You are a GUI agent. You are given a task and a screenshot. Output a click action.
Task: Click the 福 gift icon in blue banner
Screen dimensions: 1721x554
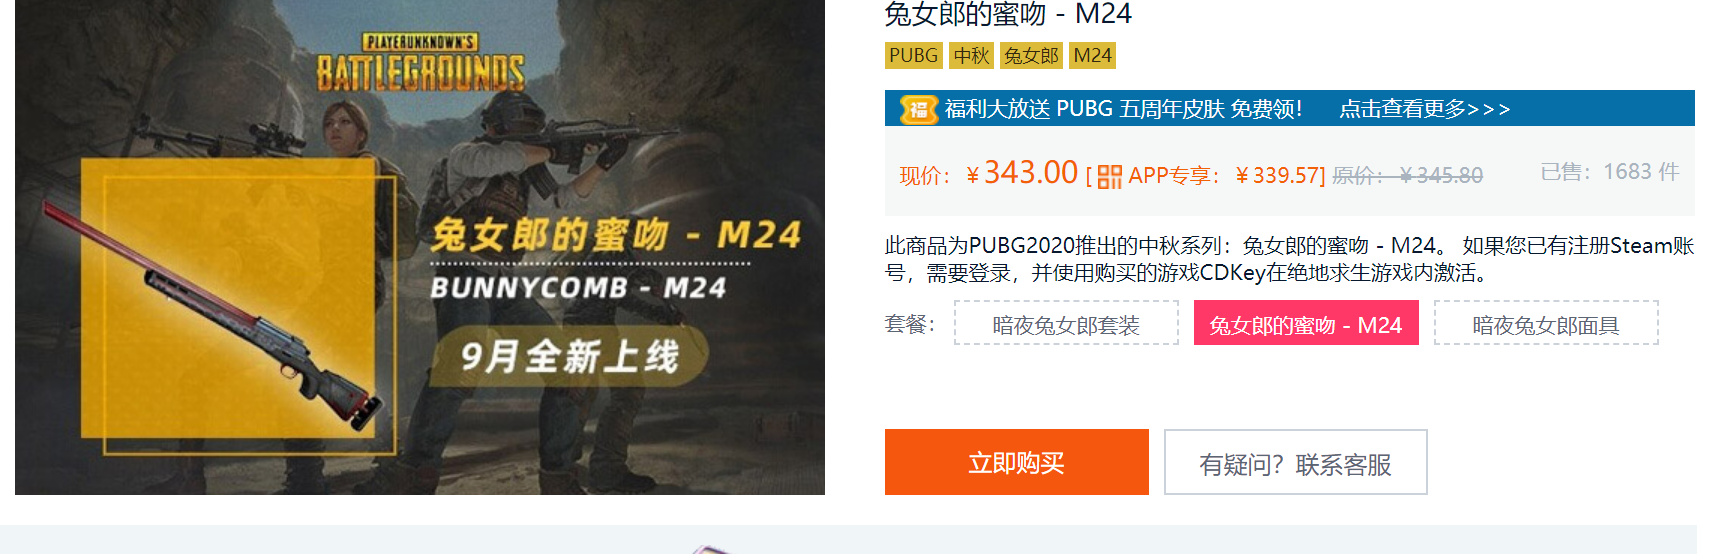pyautogui.click(x=918, y=109)
